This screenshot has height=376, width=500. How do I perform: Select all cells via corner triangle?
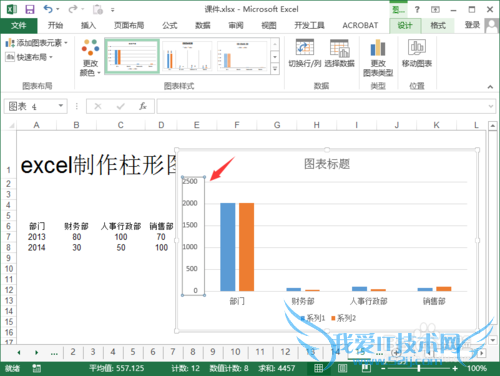coord(11,125)
